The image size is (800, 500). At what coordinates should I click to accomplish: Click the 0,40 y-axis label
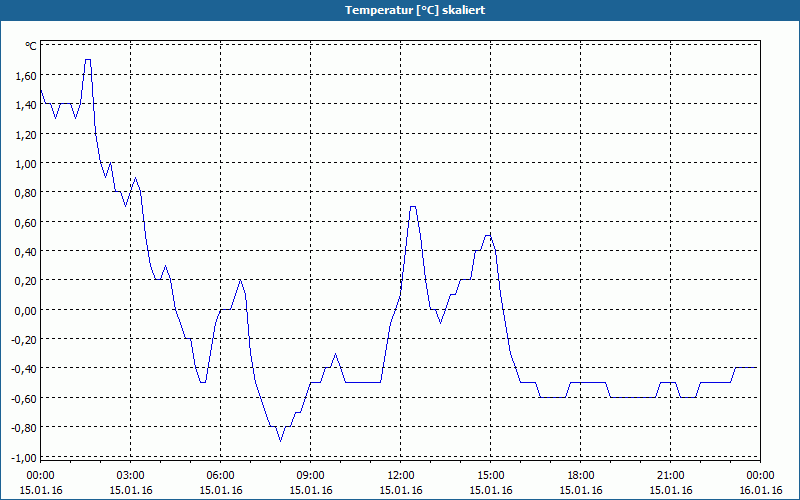[27, 251]
